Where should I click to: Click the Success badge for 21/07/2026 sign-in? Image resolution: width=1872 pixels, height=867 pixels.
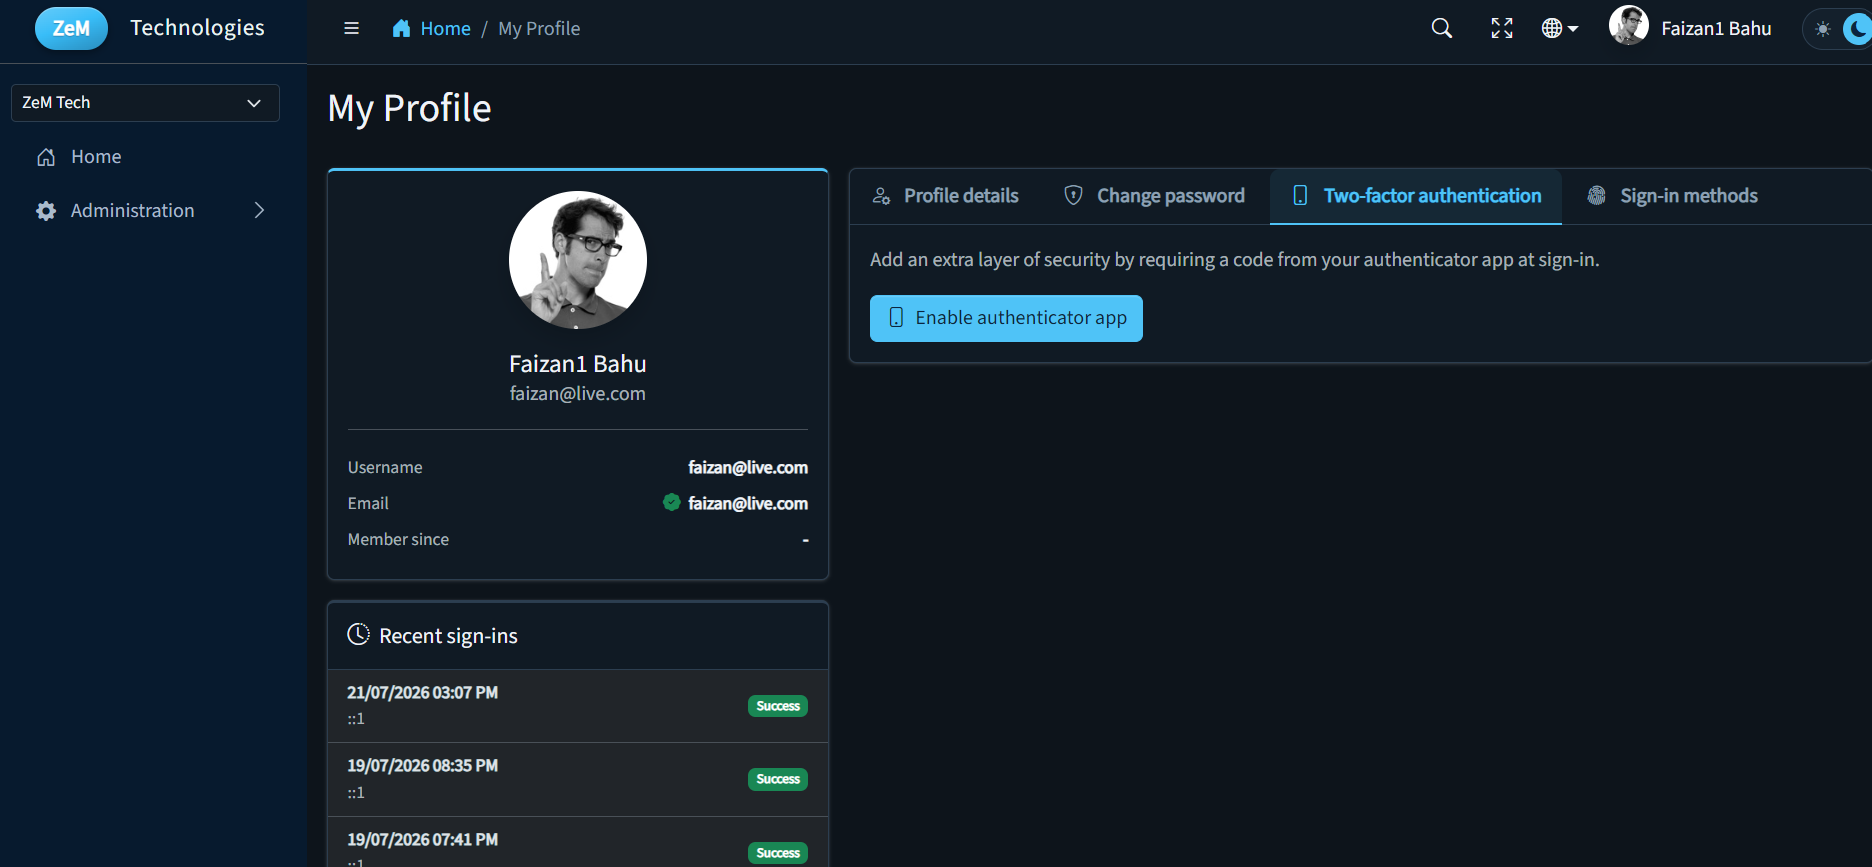(x=778, y=706)
